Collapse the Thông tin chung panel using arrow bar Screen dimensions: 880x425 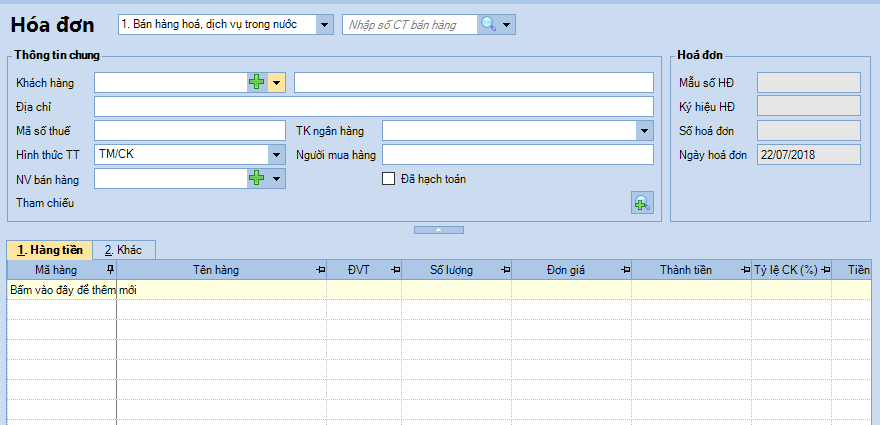[x=439, y=230]
